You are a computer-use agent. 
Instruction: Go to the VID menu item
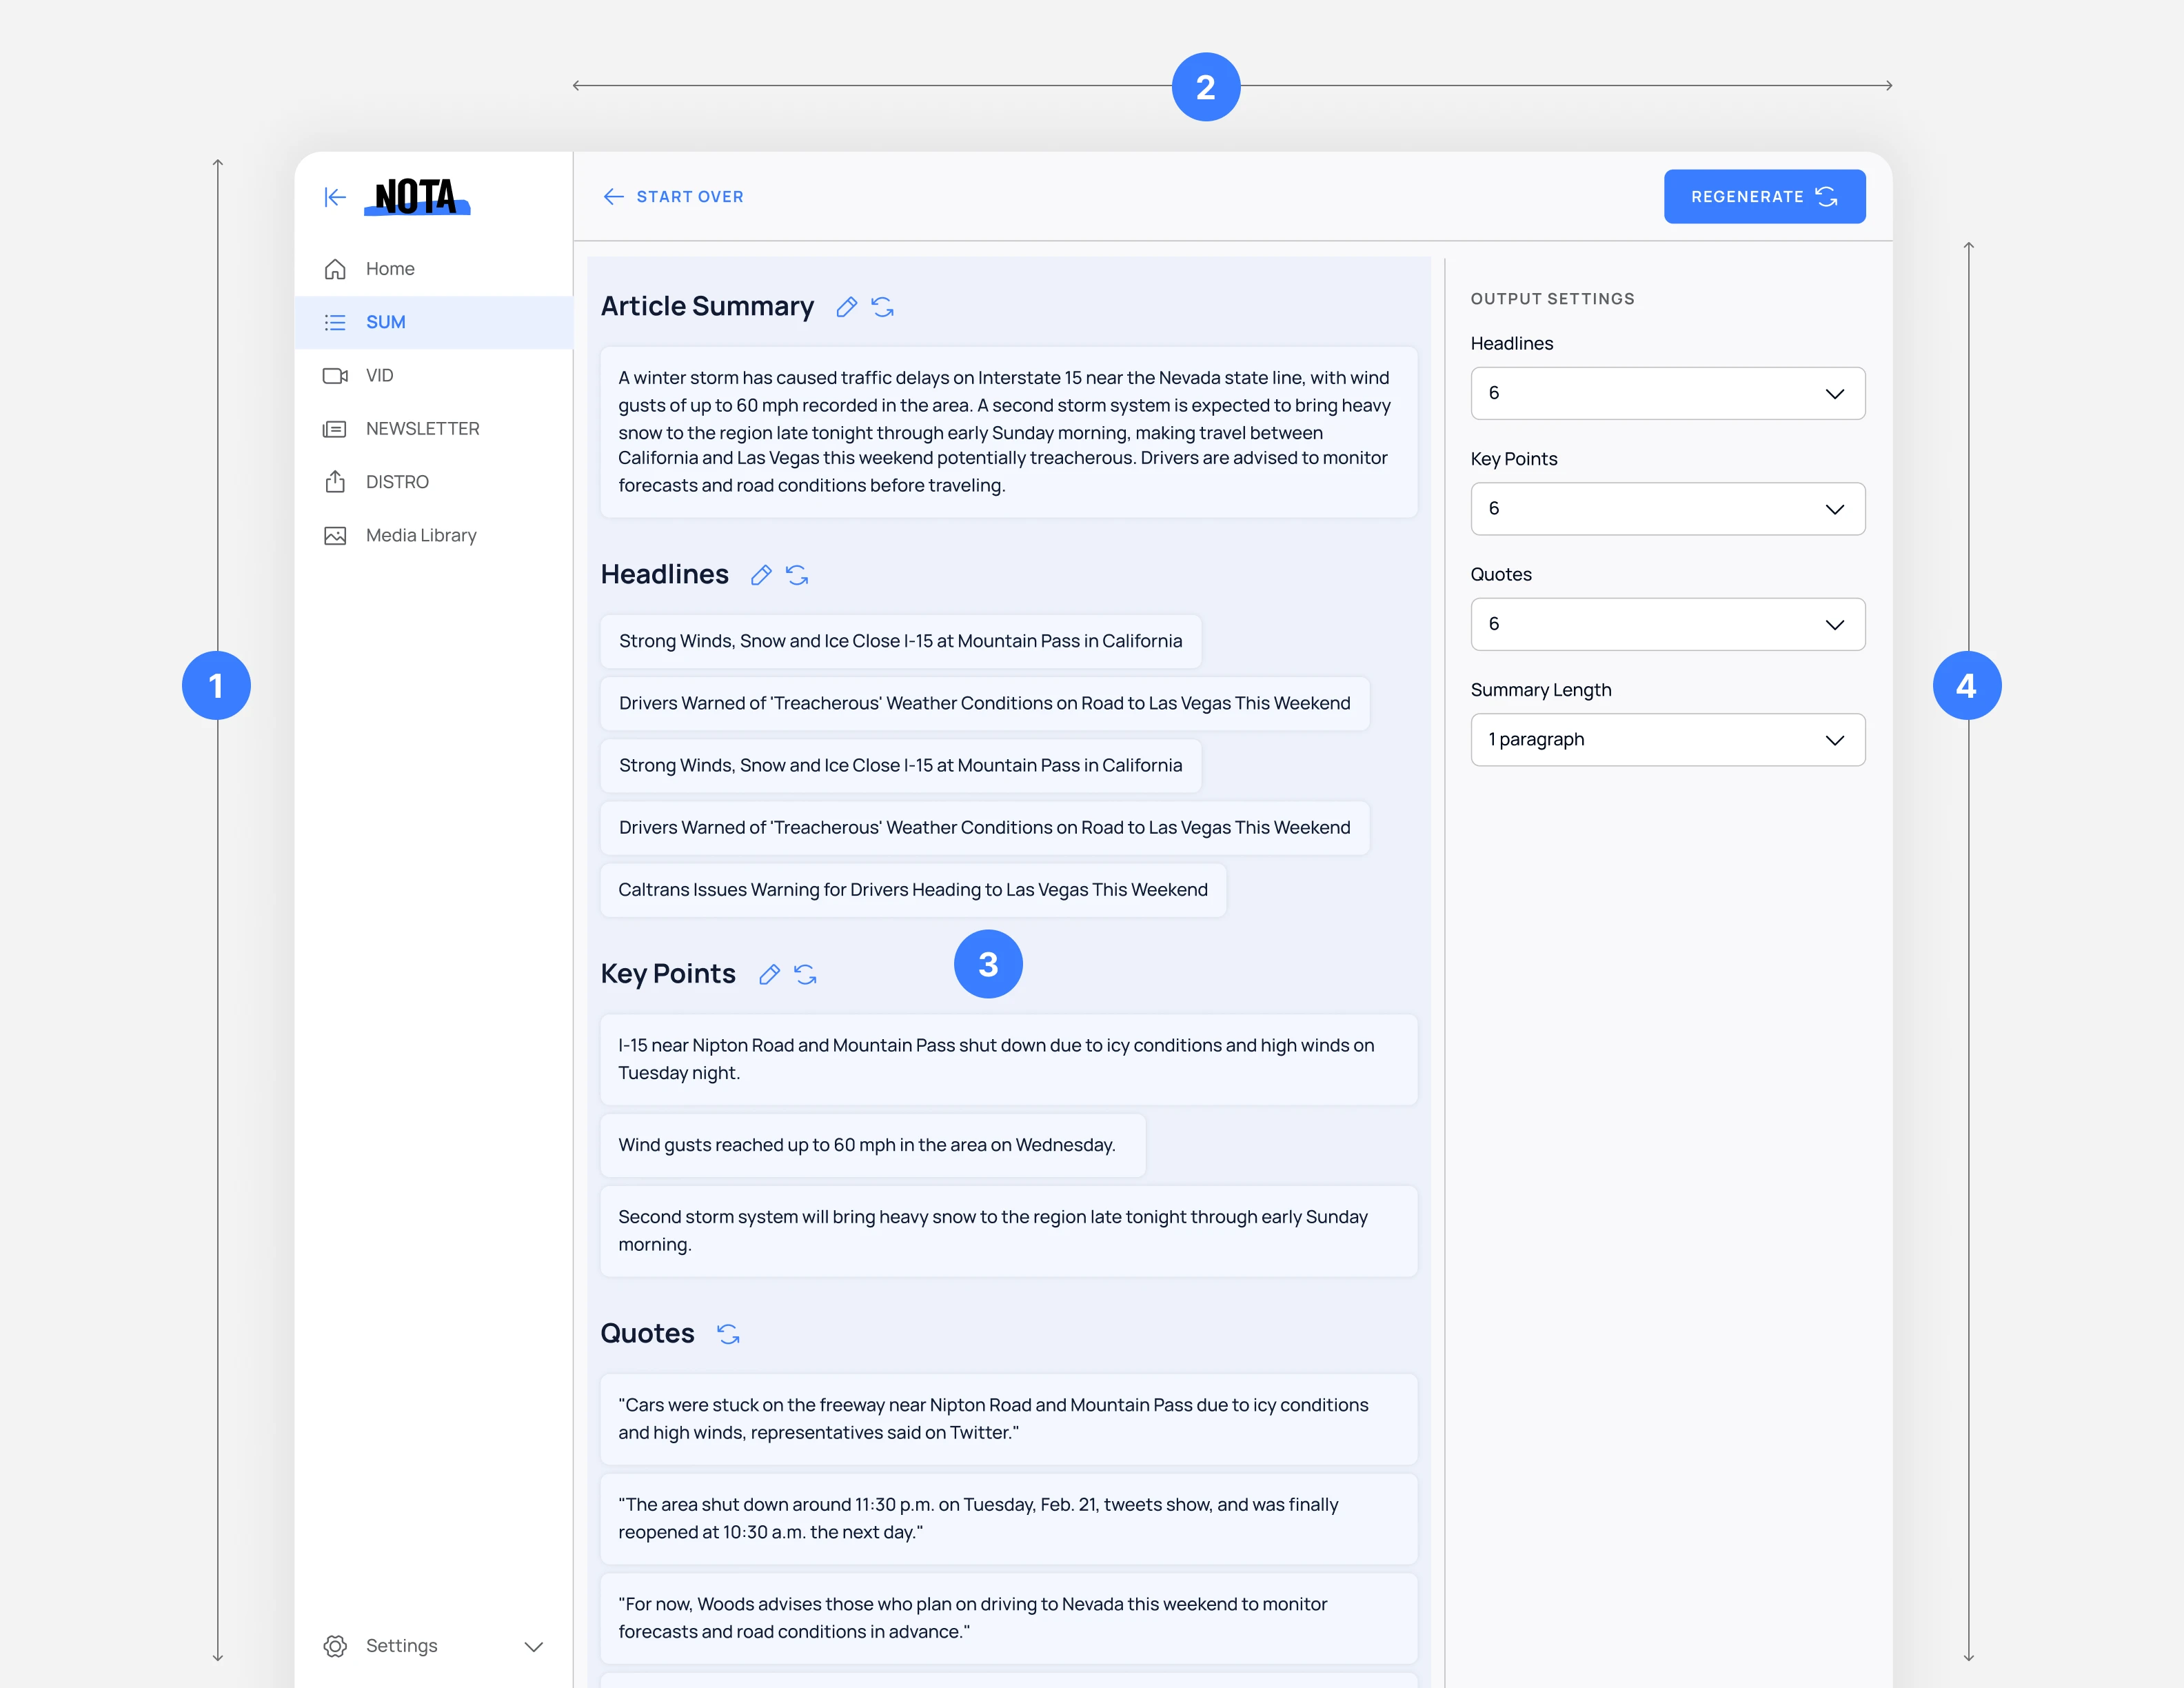click(380, 375)
